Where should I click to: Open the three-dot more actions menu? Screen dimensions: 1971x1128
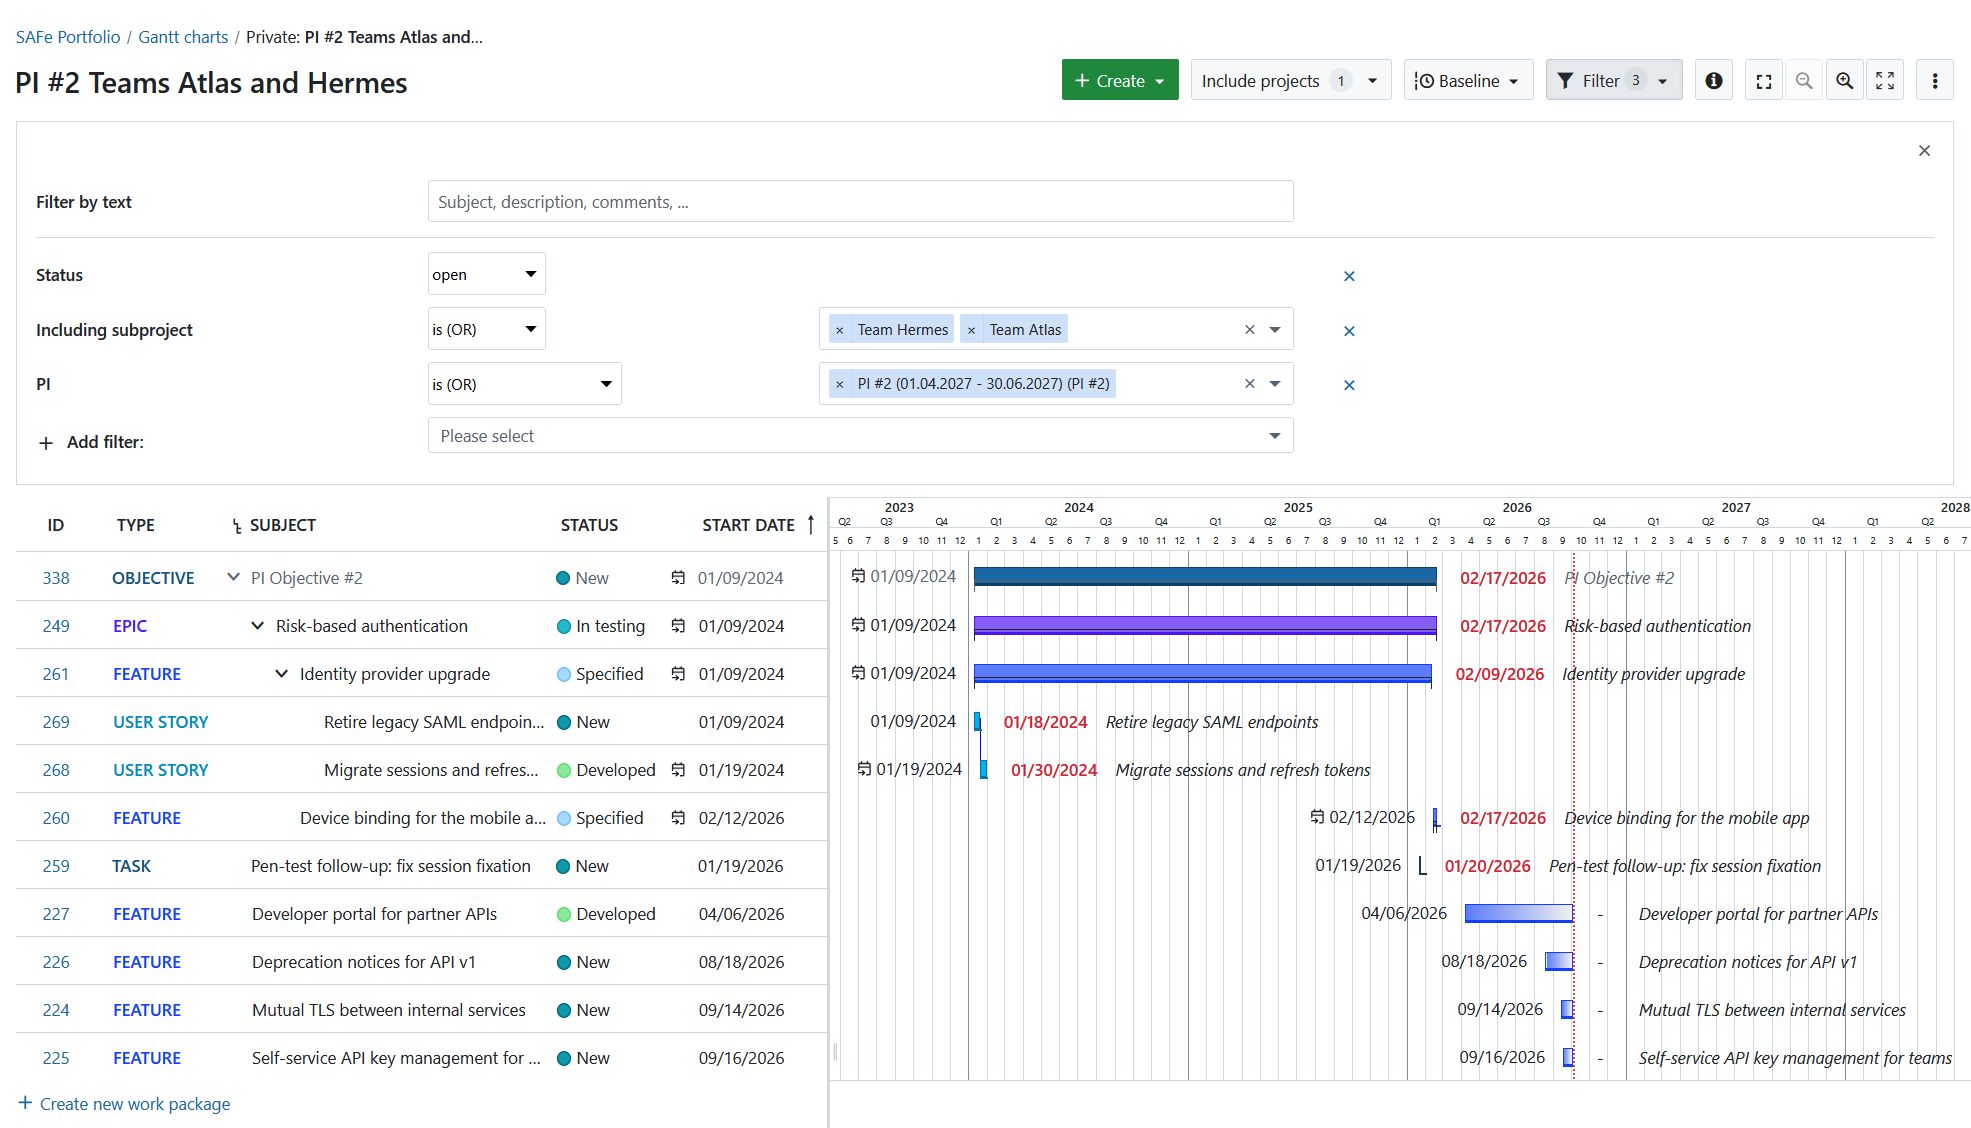pyautogui.click(x=1935, y=81)
